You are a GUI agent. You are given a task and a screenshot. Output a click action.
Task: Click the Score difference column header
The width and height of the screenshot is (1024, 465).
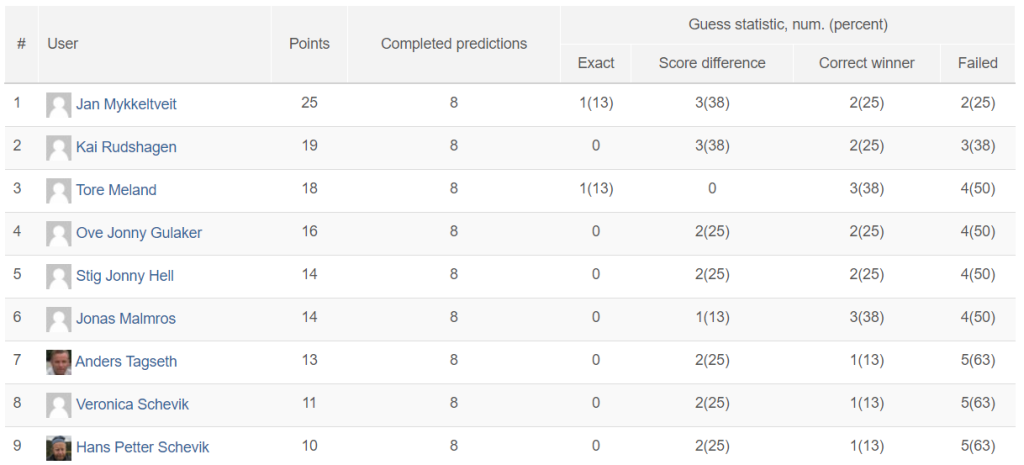tap(712, 63)
